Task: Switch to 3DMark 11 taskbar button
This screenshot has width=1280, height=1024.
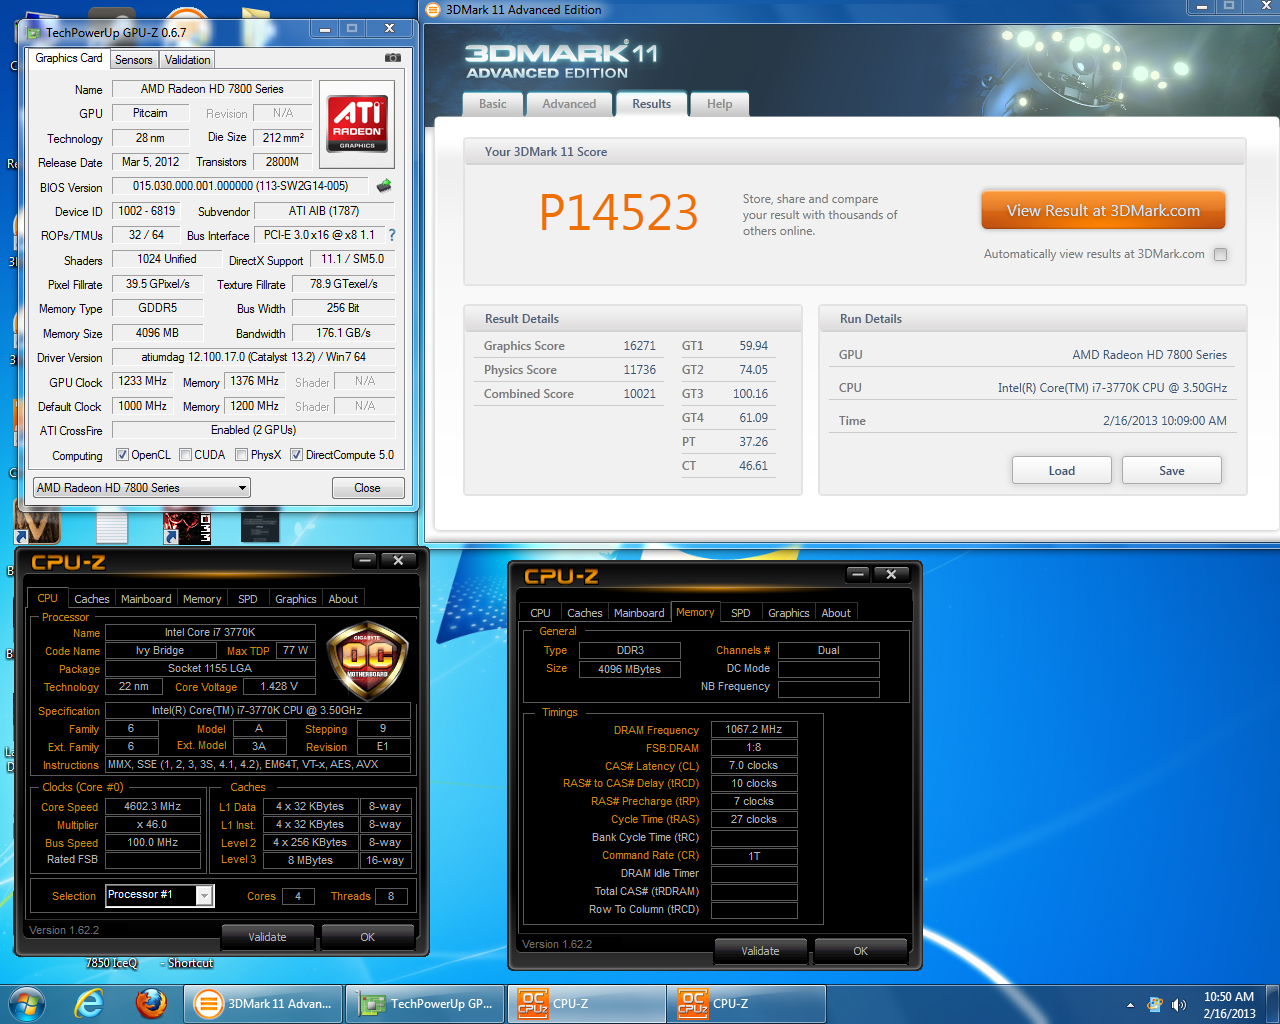Action: pyautogui.click(x=263, y=1004)
